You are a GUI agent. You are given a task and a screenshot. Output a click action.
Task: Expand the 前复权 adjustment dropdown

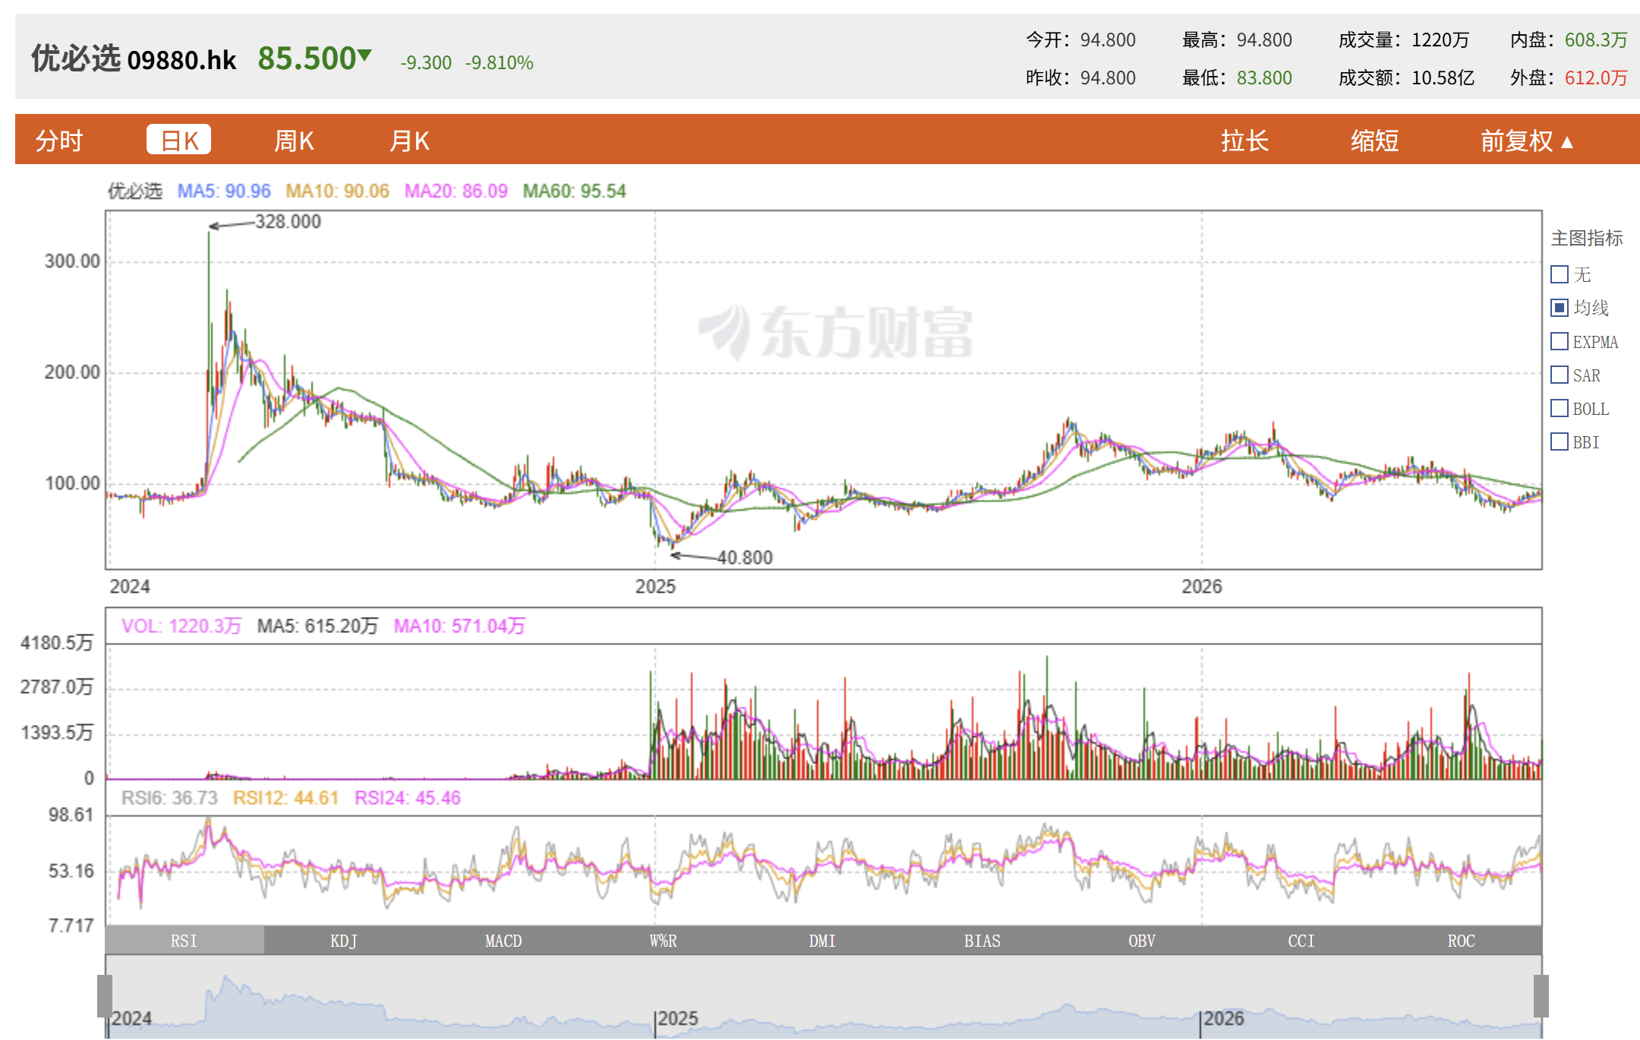(1527, 141)
